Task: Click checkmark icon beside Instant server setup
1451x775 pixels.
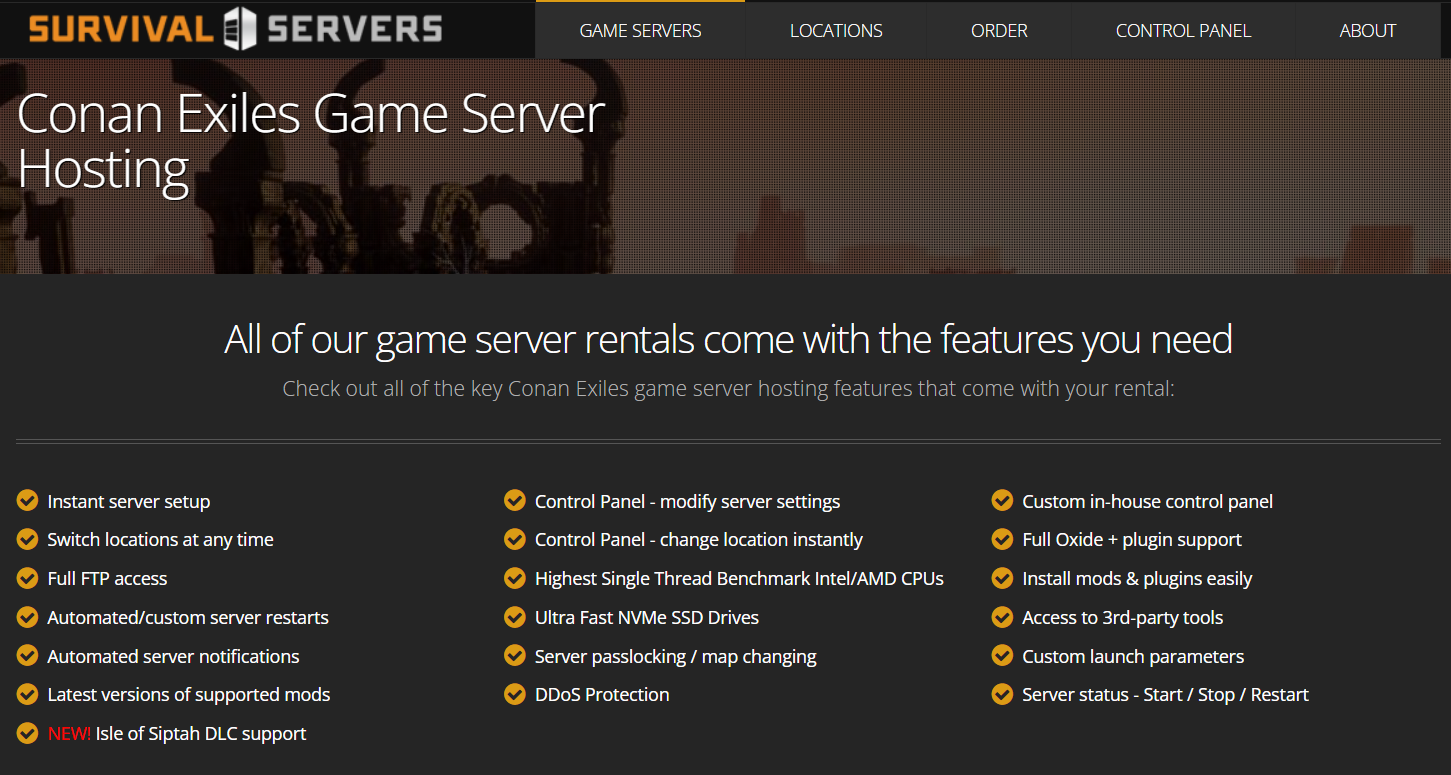Action: [28, 500]
